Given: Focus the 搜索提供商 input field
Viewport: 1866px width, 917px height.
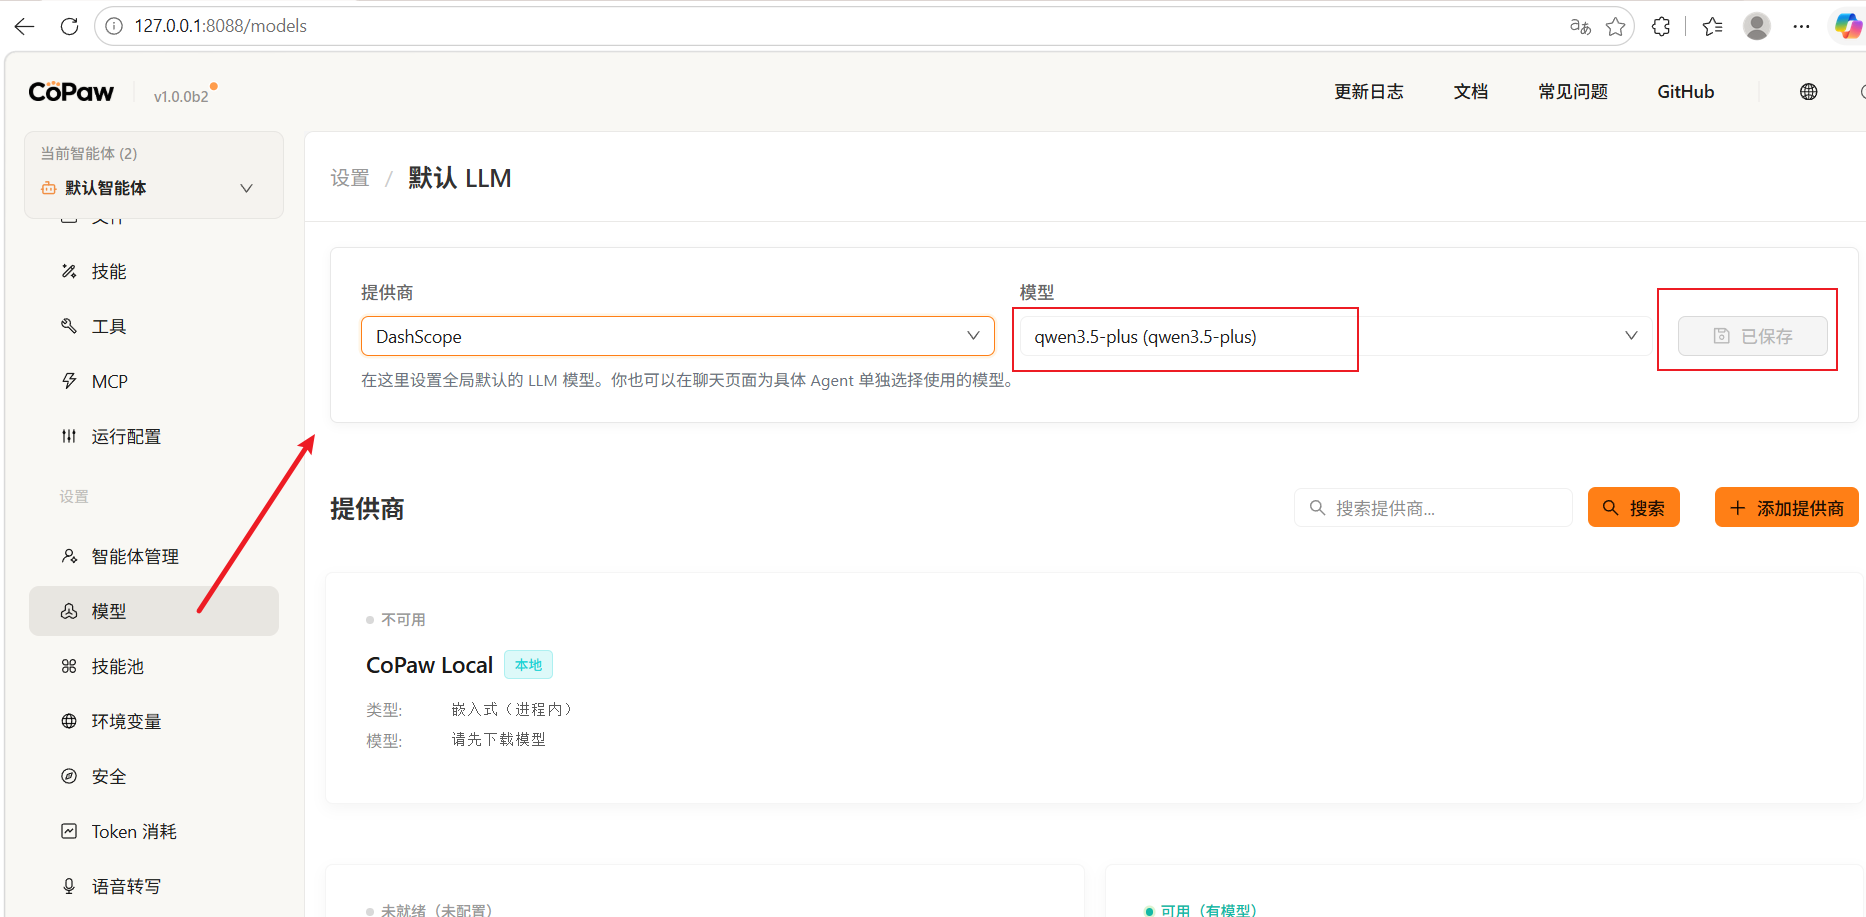Looking at the screenshot, I should [x=1433, y=508].
